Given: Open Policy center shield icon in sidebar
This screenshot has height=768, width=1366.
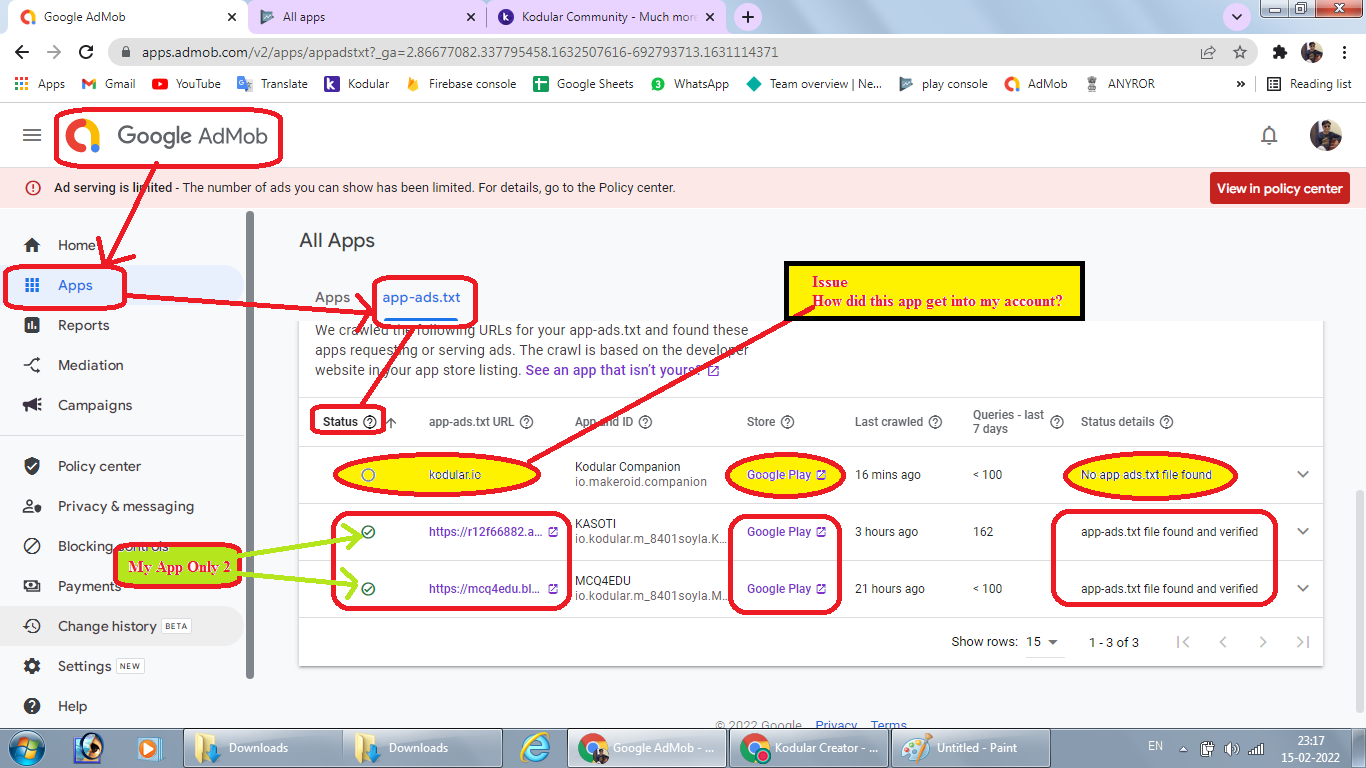Looking at the screenshot, I should [32, 466].
